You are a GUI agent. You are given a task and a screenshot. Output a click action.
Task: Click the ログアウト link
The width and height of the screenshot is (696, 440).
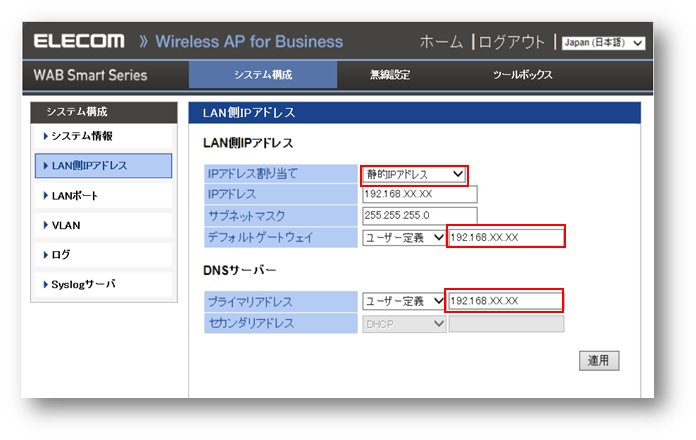511,42
